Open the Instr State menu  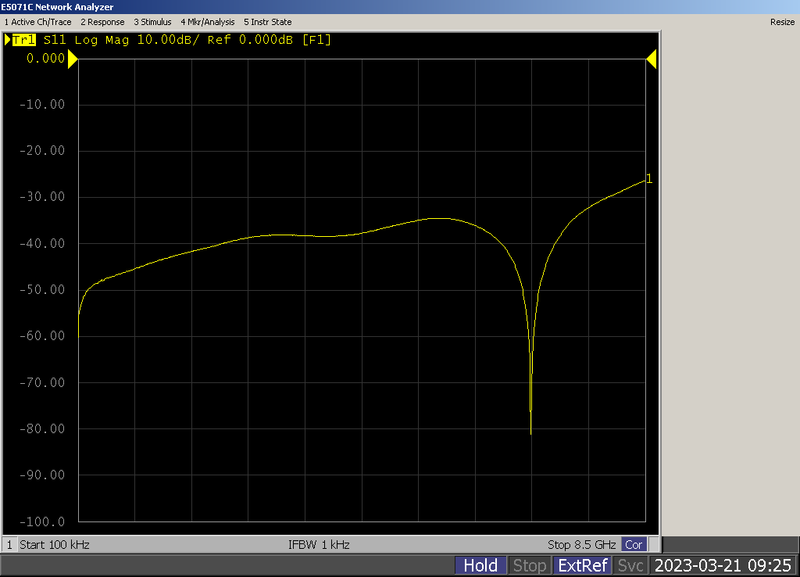click(268, 22)
